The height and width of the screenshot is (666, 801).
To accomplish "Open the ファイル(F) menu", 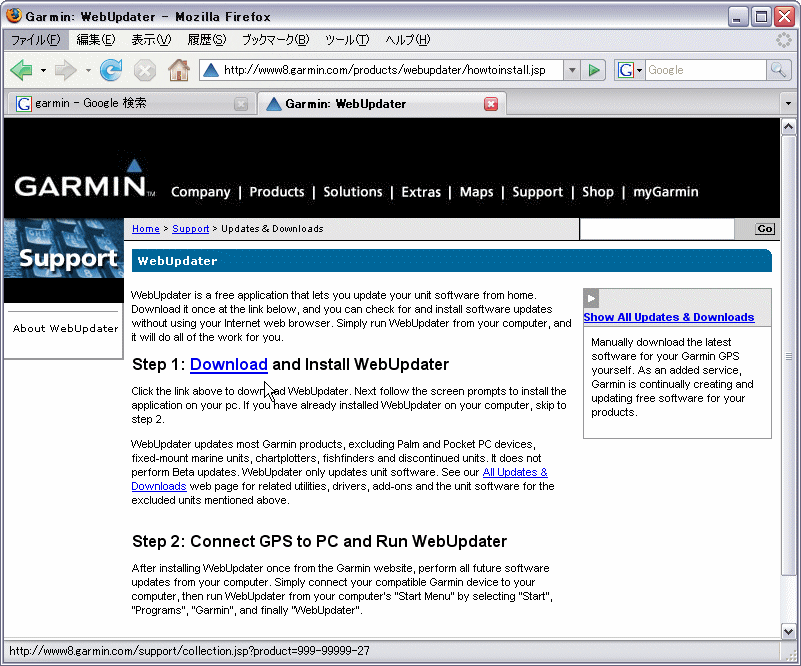I will coord(36,40).
